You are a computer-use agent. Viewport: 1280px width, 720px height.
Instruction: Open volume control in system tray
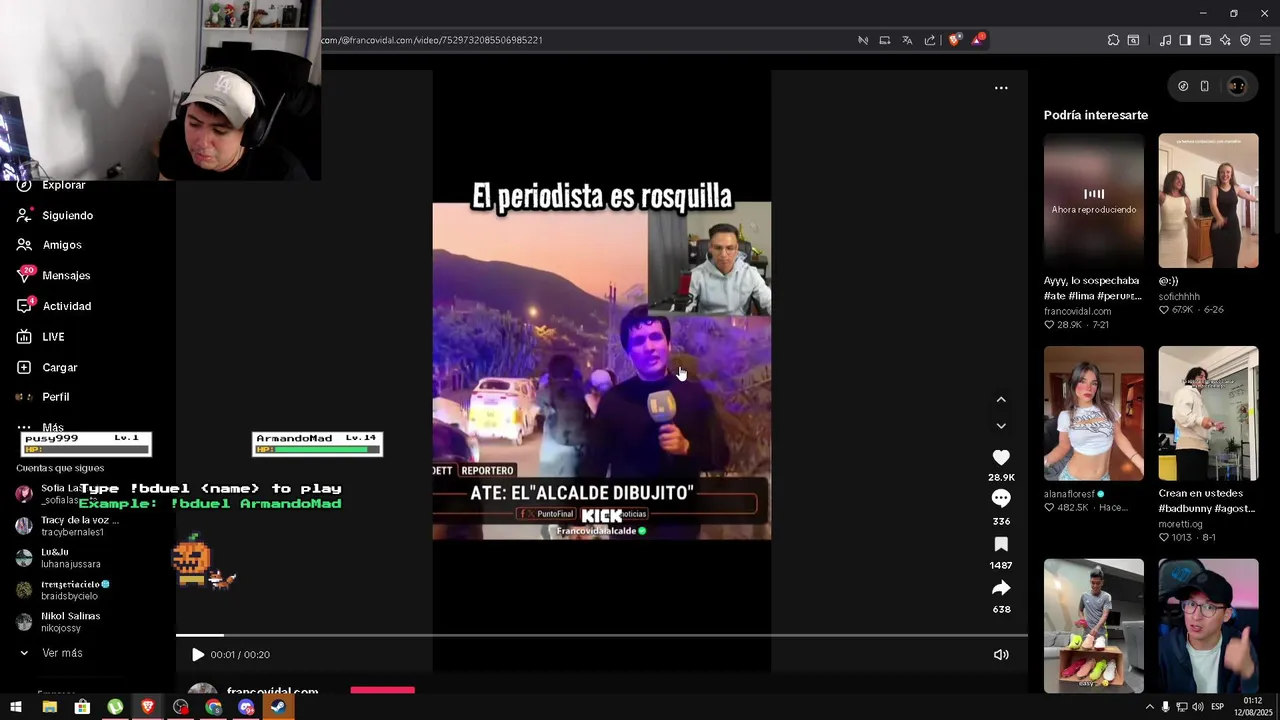1197,707
